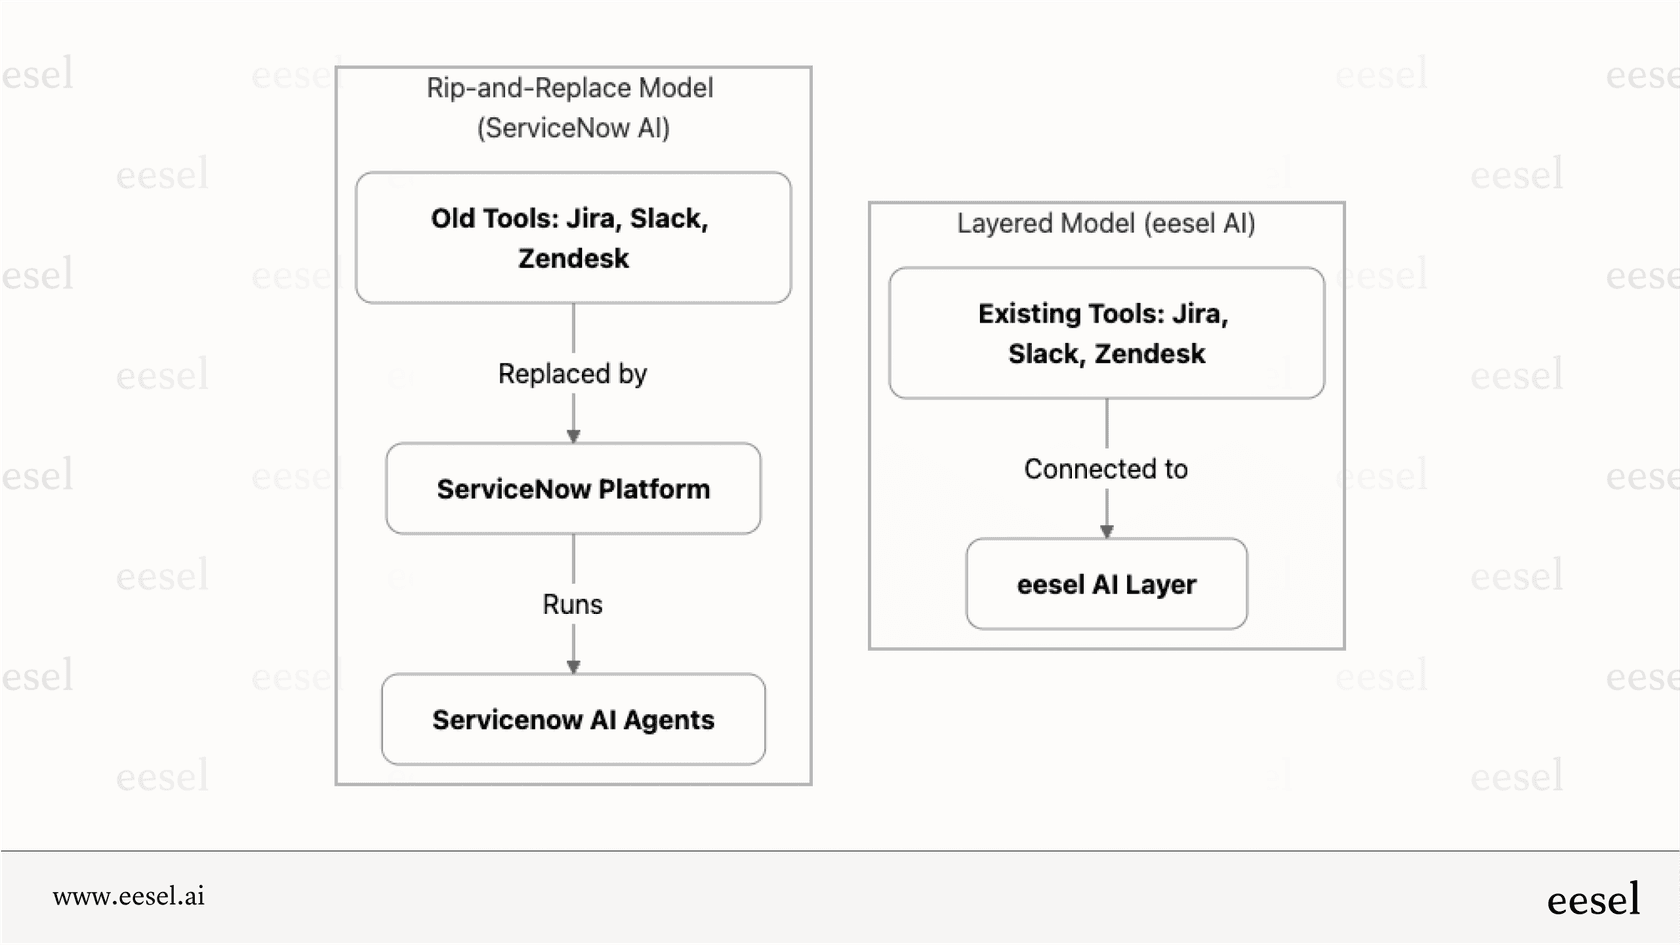Click the 'ServiceNow Platform' node
Image resolution: width=1680 pixels, height=945 pixels.
tap(573, 489)
